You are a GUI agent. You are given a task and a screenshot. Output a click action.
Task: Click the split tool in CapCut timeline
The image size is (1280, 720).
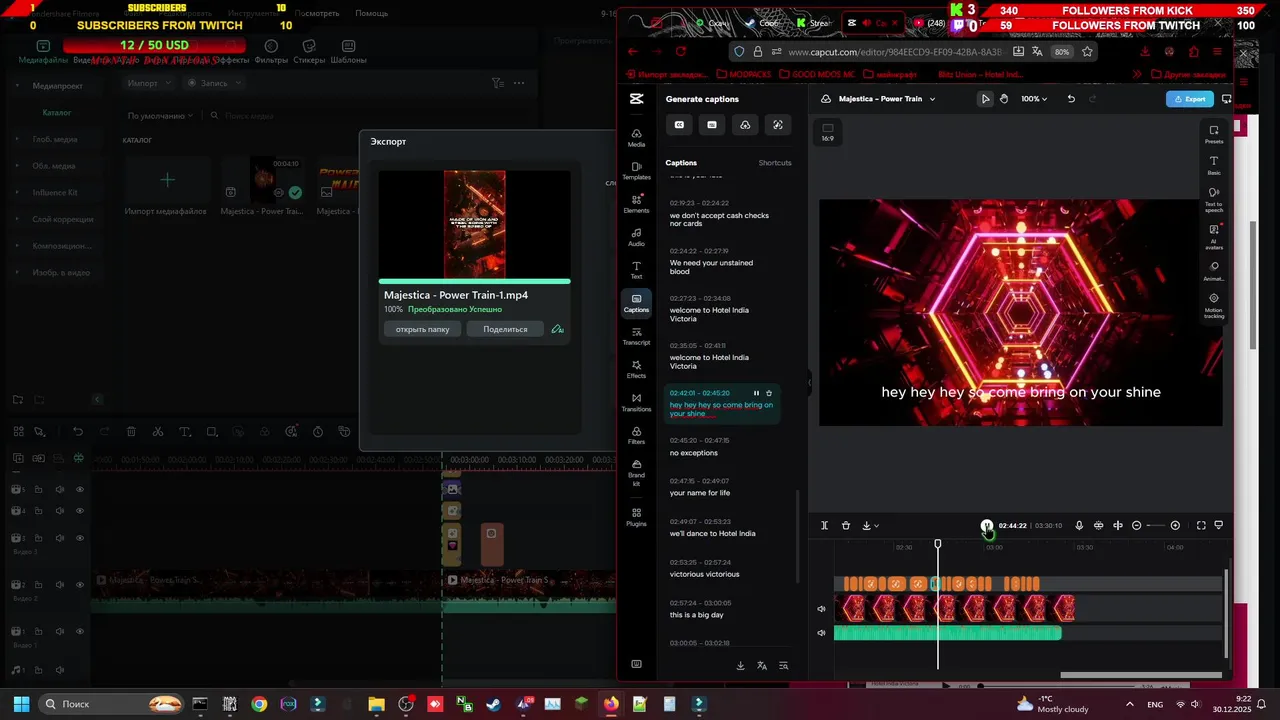(x=824, y=525)
